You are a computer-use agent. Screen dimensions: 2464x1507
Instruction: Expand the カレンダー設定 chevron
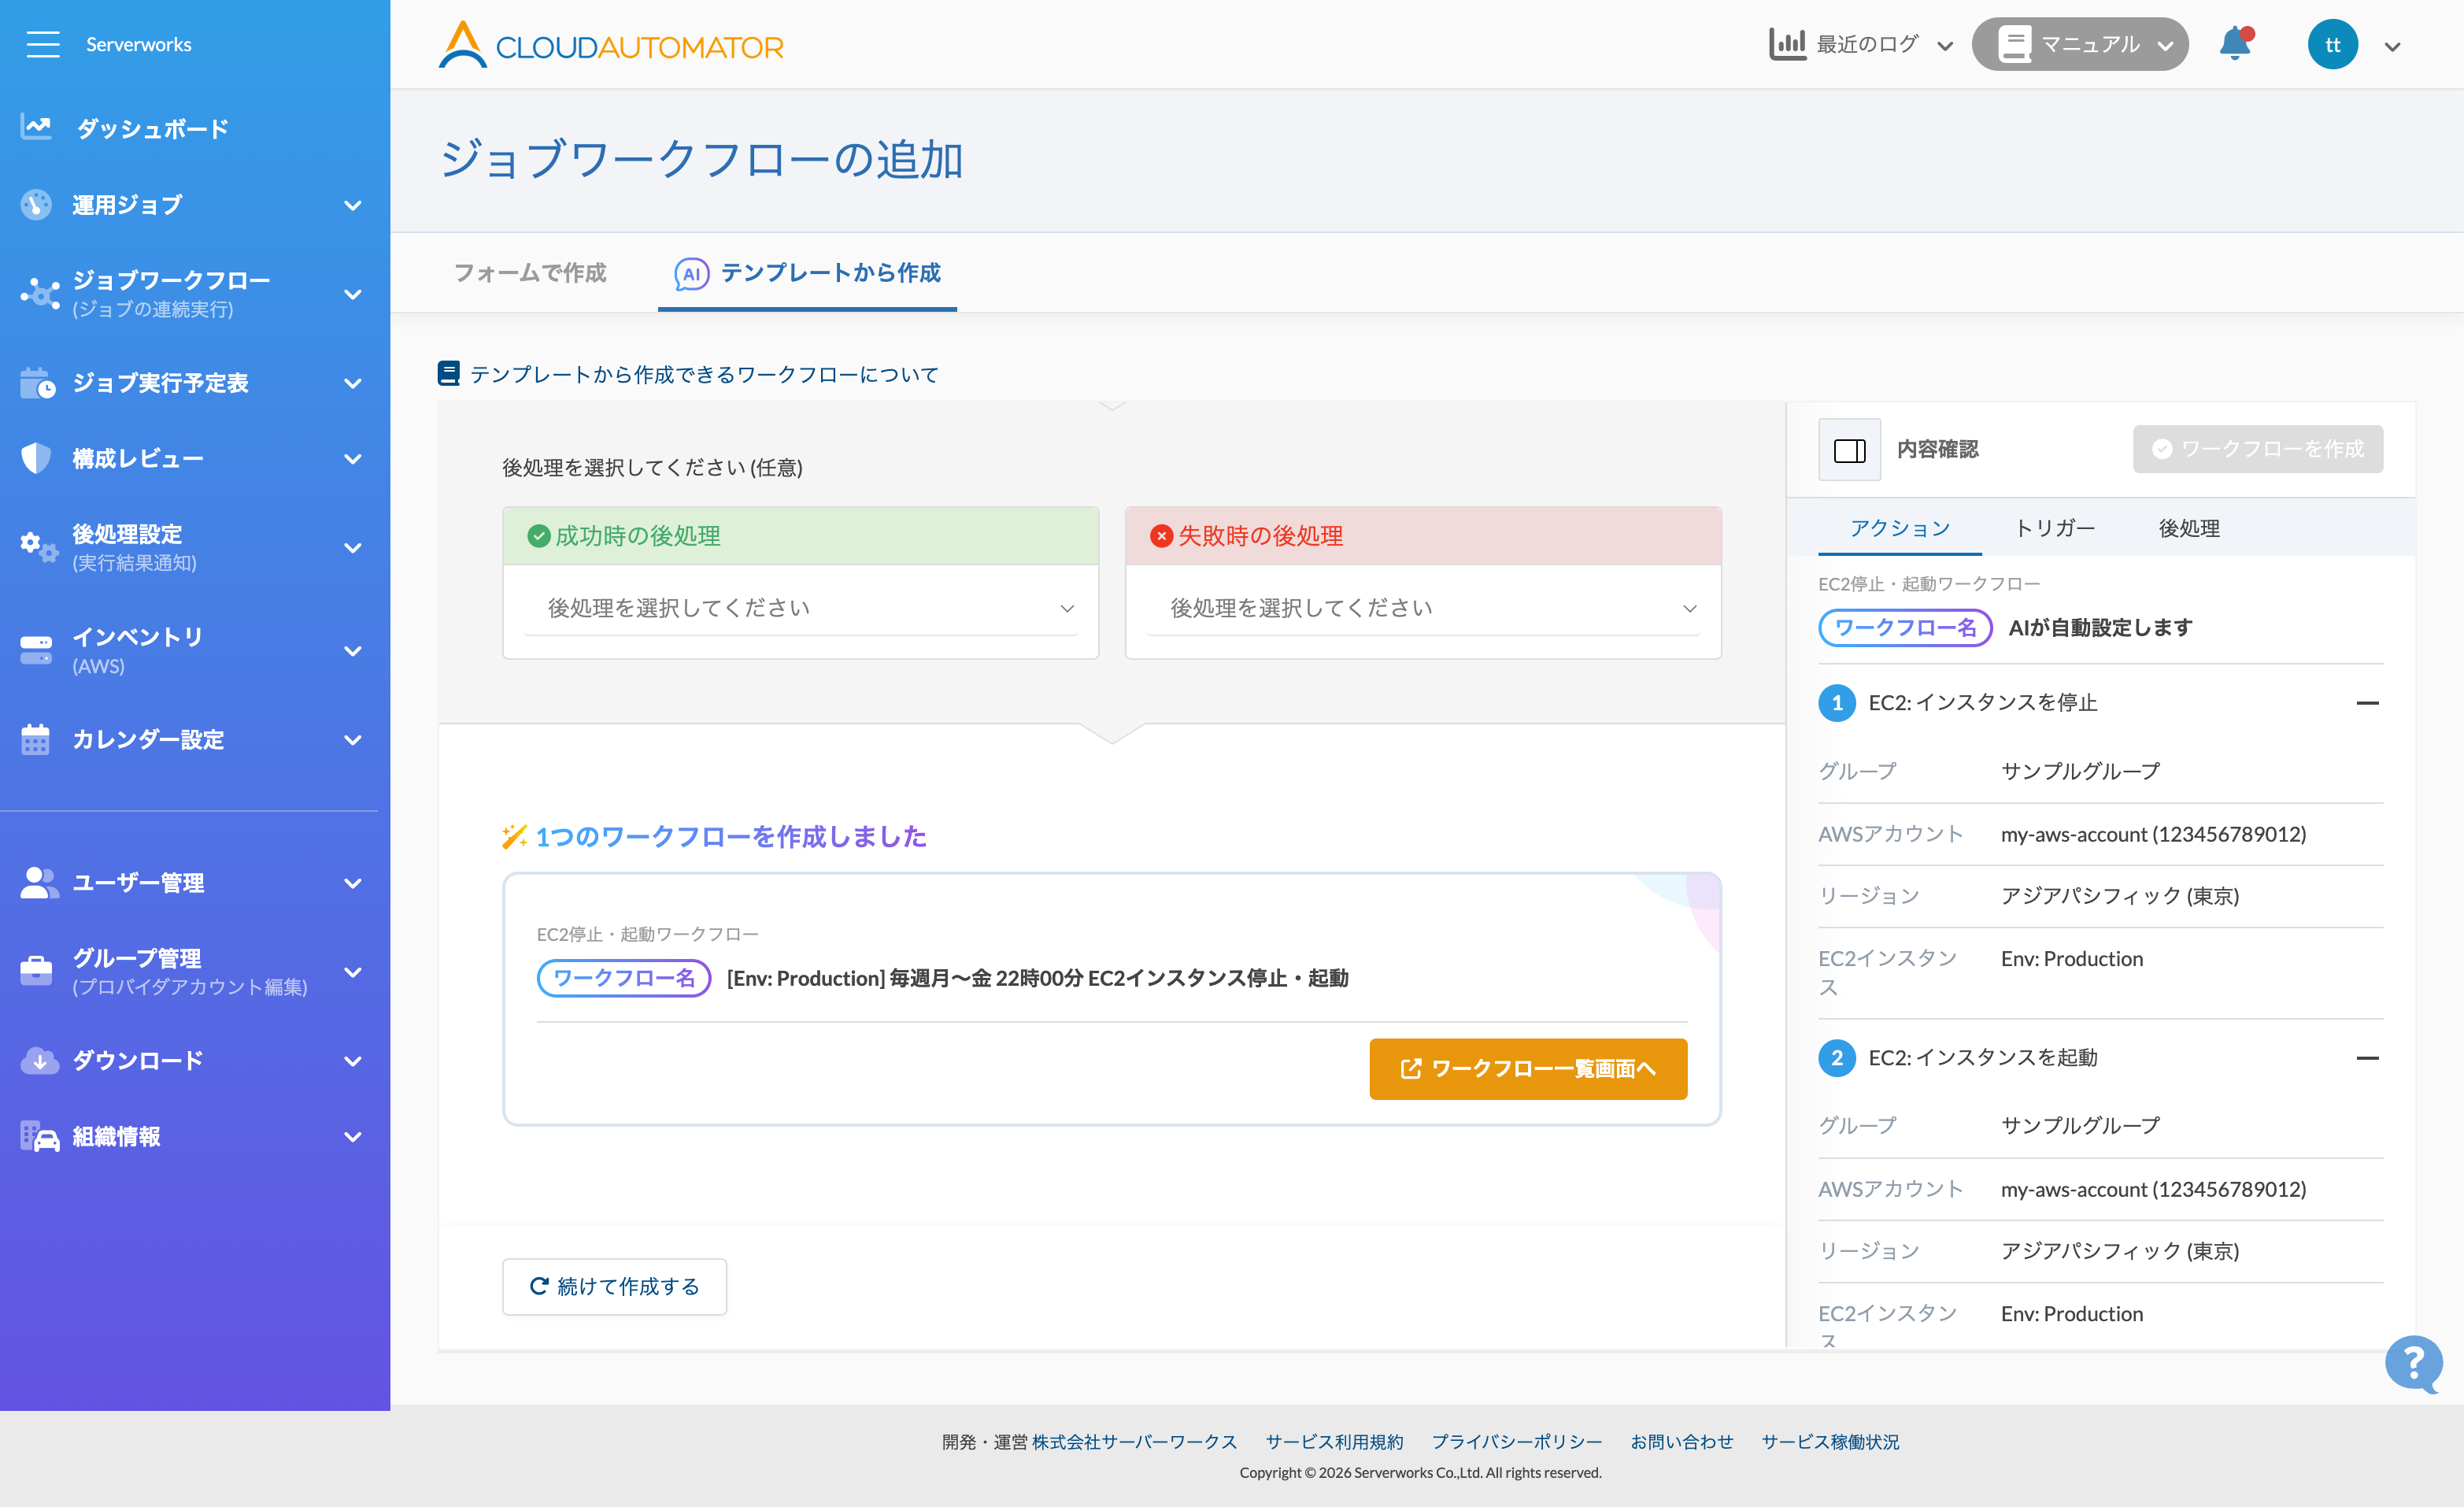[x=352, y=740]
